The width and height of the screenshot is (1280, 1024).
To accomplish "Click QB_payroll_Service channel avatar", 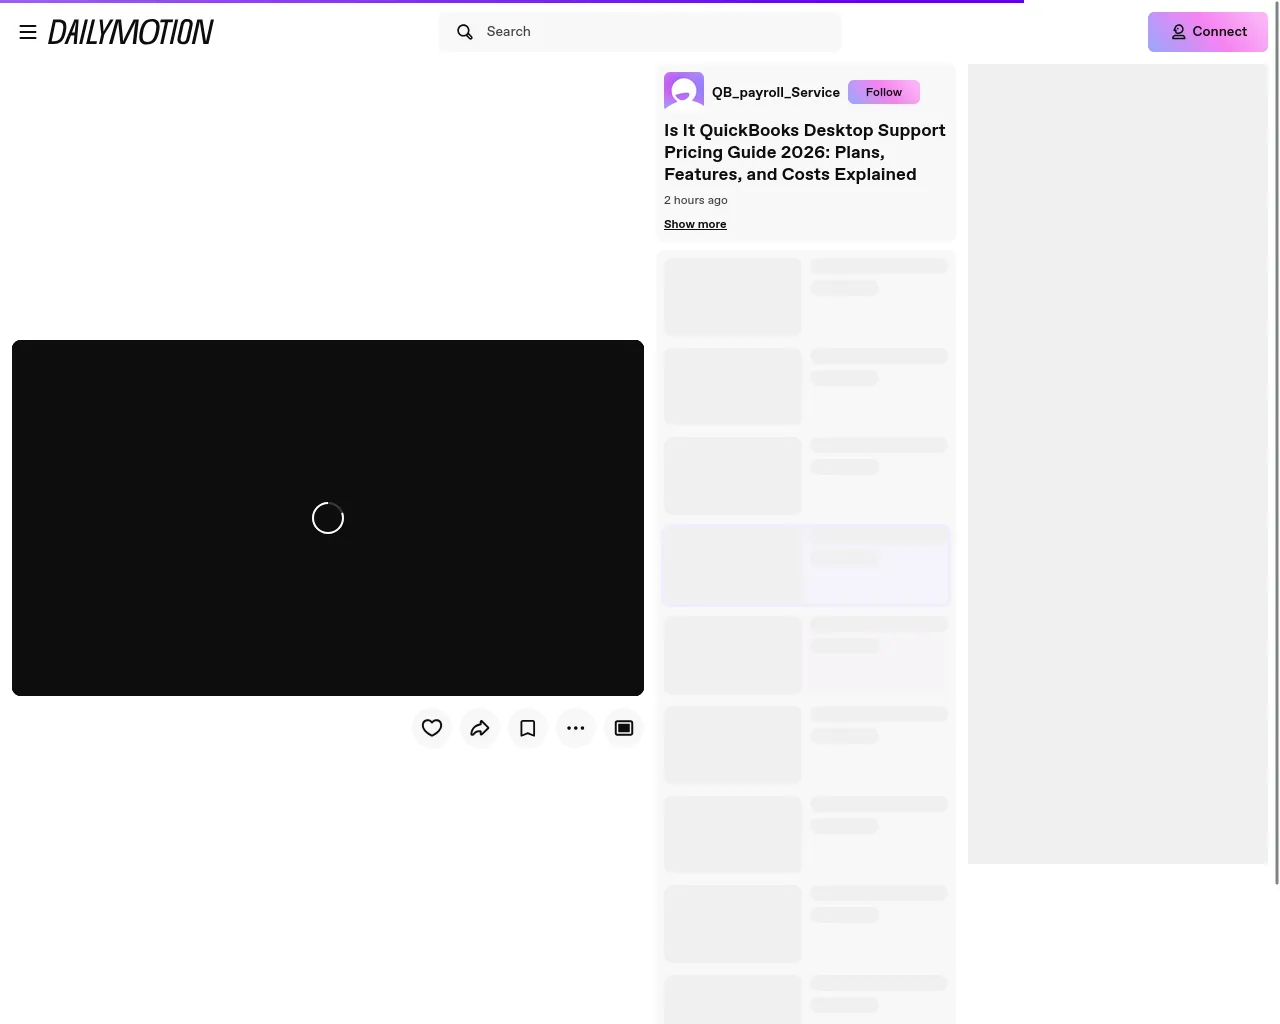I will pos(684,92).
